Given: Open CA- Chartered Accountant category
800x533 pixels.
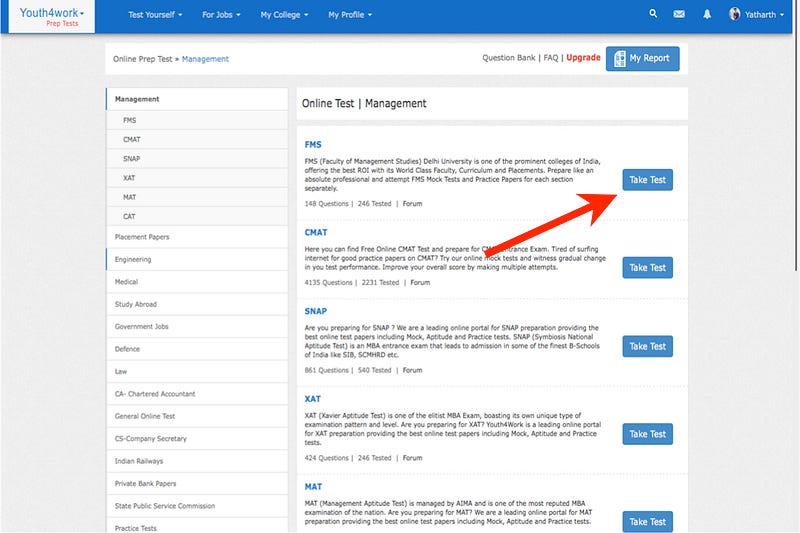Looking at the screenshot, I should pos(197,394).
